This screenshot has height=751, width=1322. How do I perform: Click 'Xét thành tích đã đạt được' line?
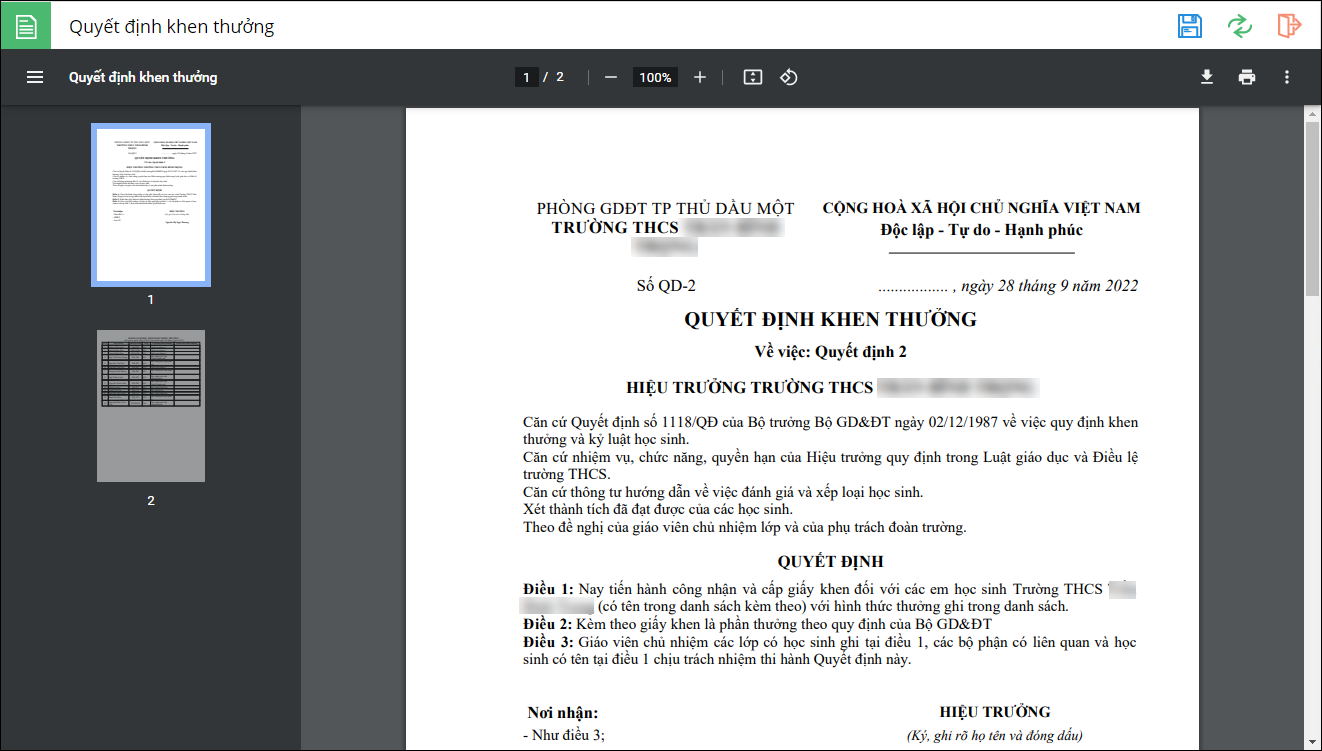click(658, 510)
